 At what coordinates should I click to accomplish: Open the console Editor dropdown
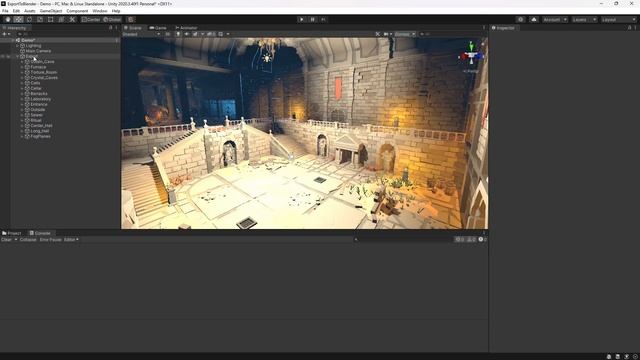pos(71,240)
